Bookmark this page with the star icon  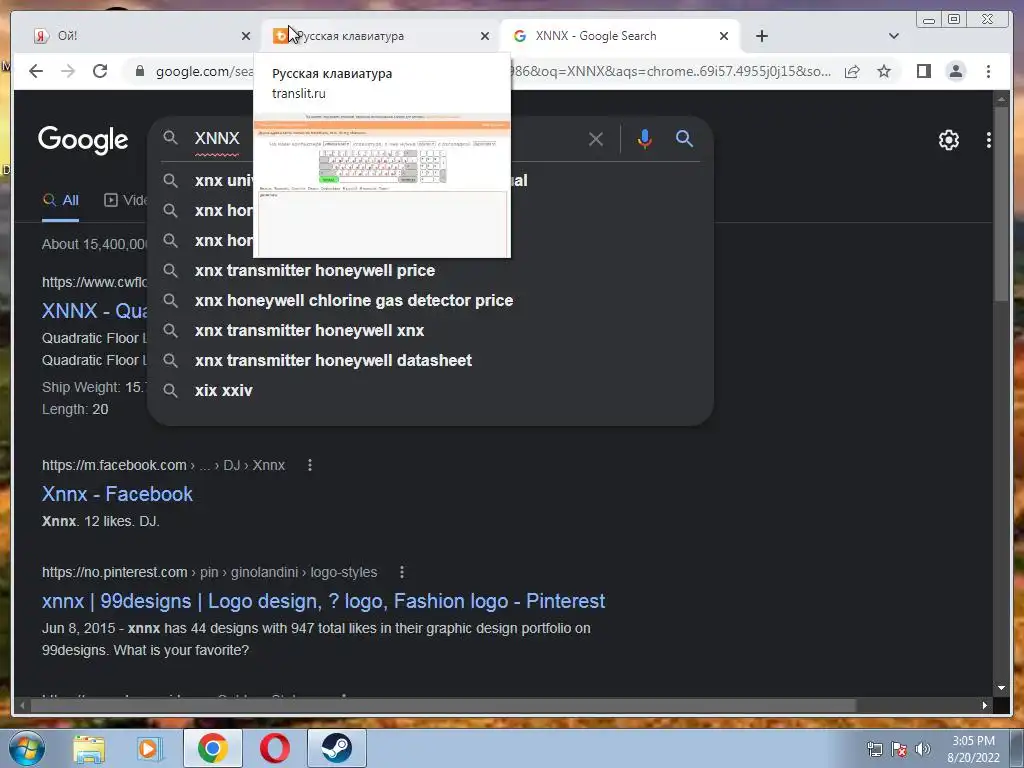(884, 71)
